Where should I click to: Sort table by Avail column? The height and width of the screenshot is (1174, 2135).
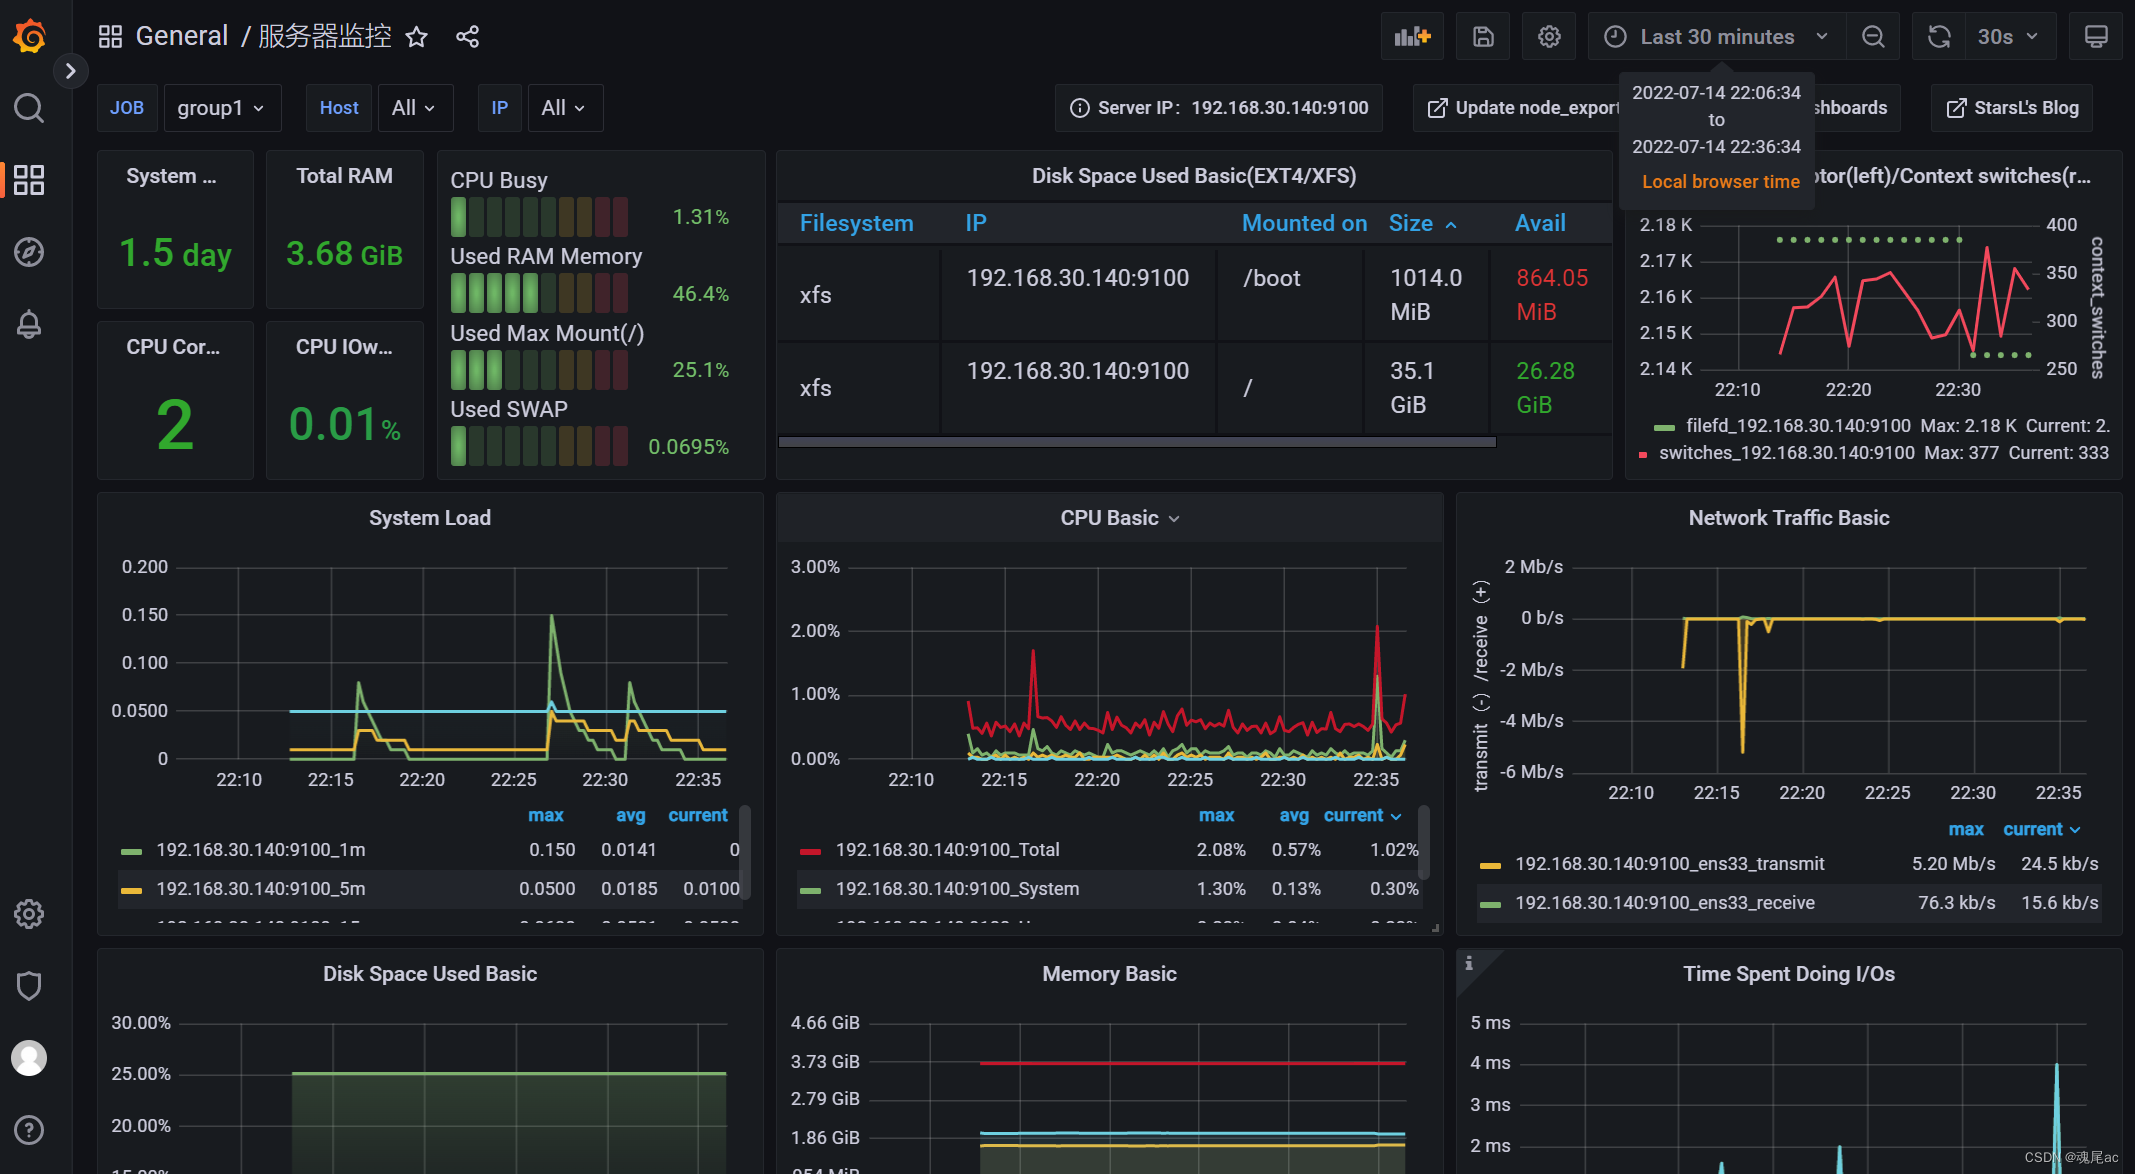1540,224
